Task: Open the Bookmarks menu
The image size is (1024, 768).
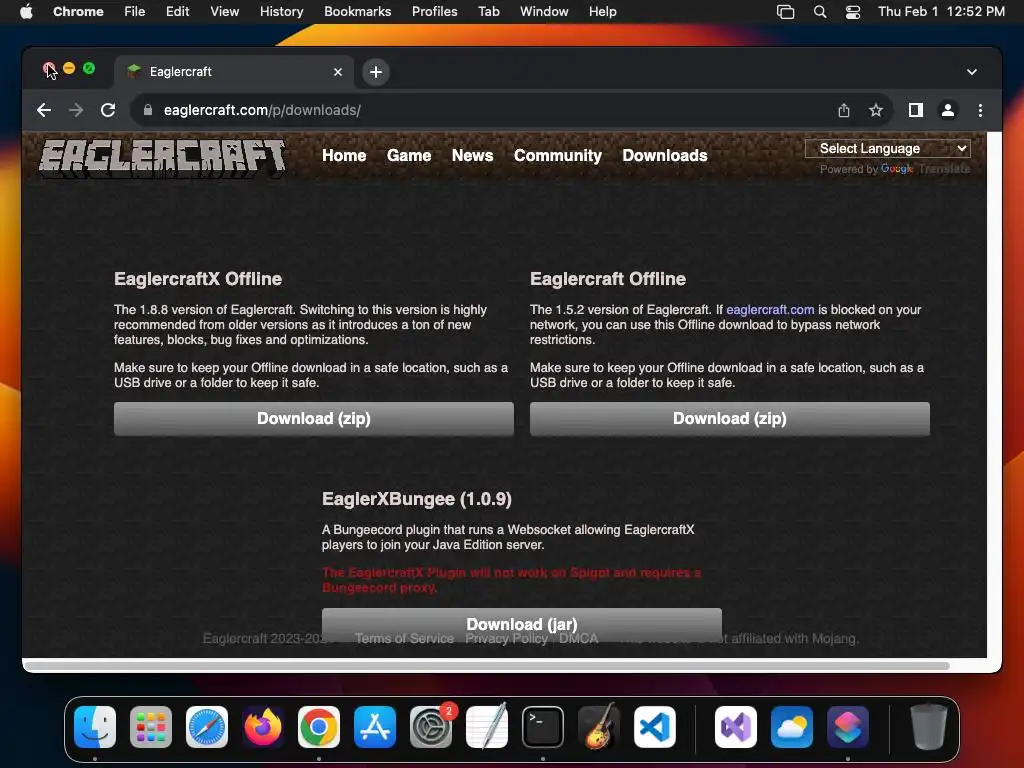Action: click(357, 12)
